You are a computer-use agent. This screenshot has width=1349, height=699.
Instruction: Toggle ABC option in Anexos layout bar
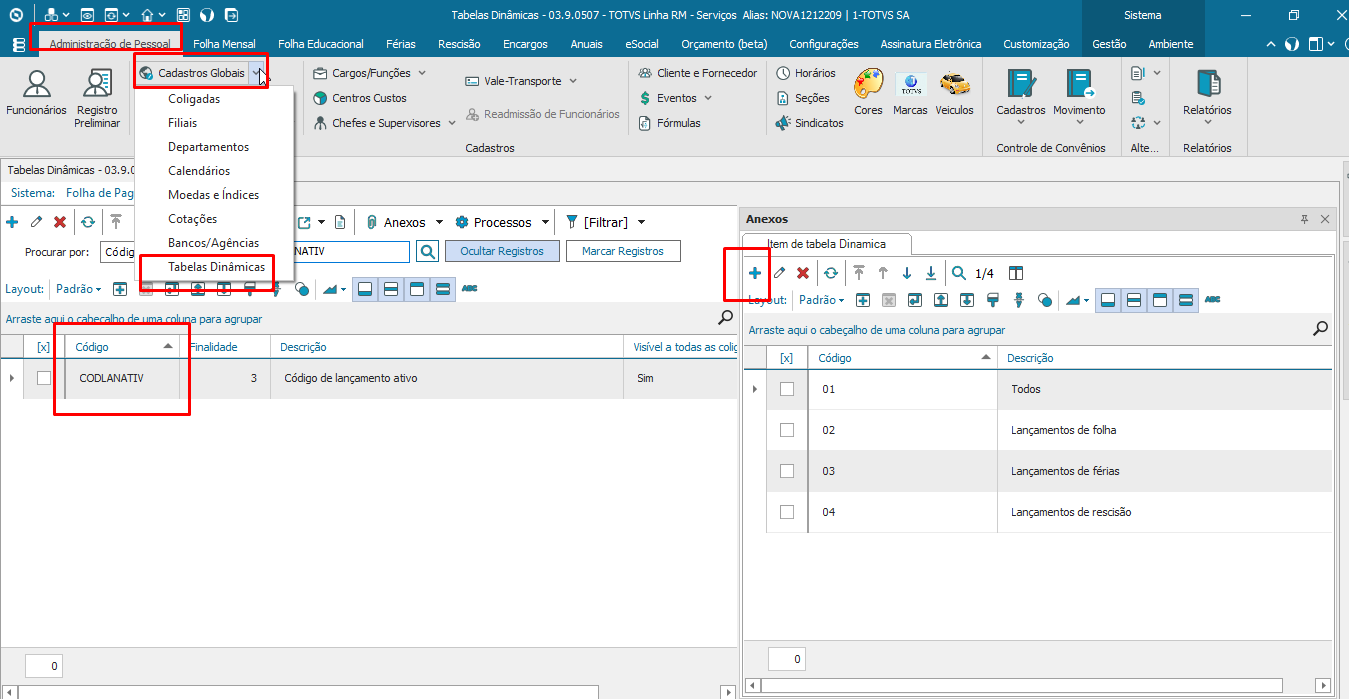pos(1213,299)
